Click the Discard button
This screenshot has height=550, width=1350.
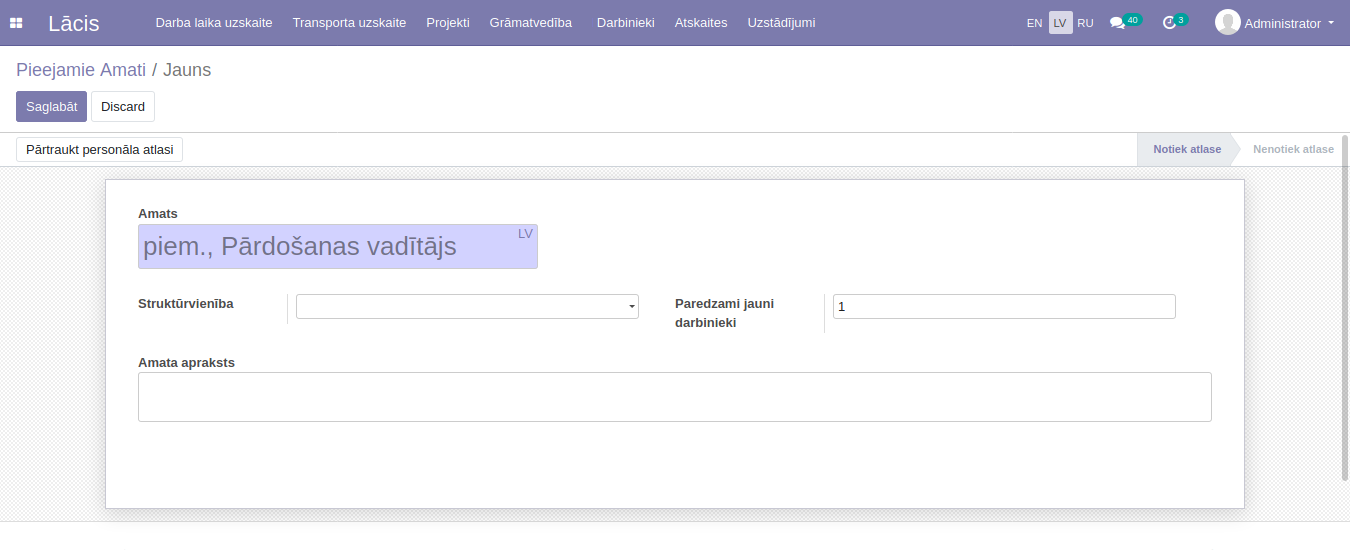123,107
